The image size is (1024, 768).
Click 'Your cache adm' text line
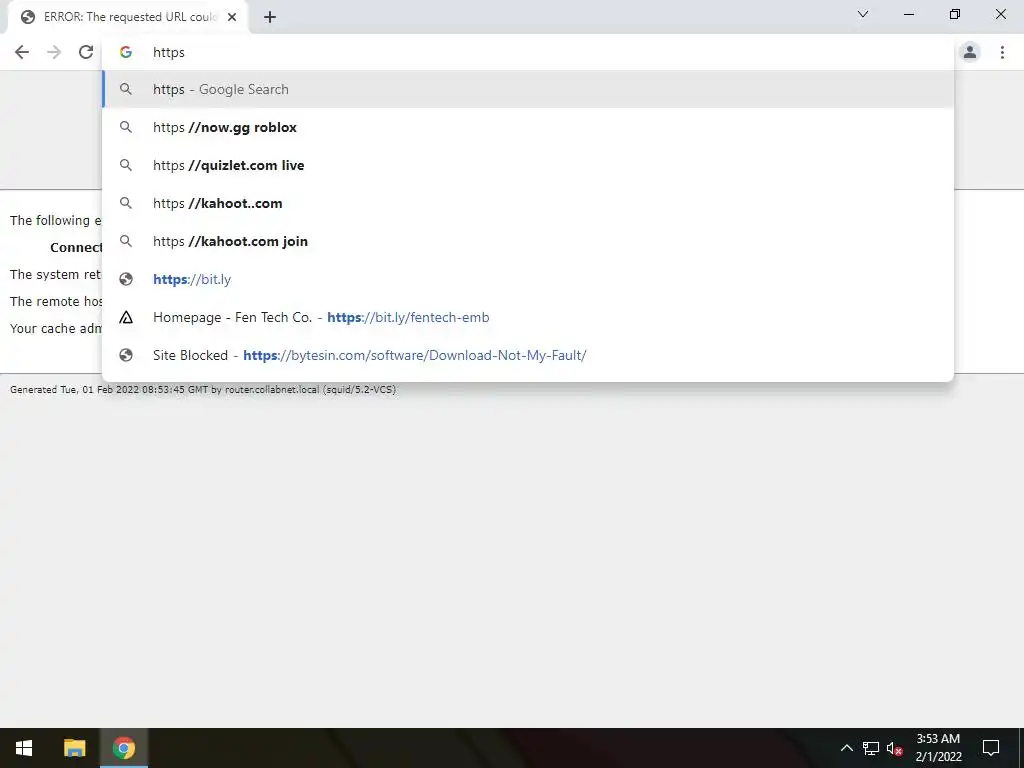tap(56, 328)
